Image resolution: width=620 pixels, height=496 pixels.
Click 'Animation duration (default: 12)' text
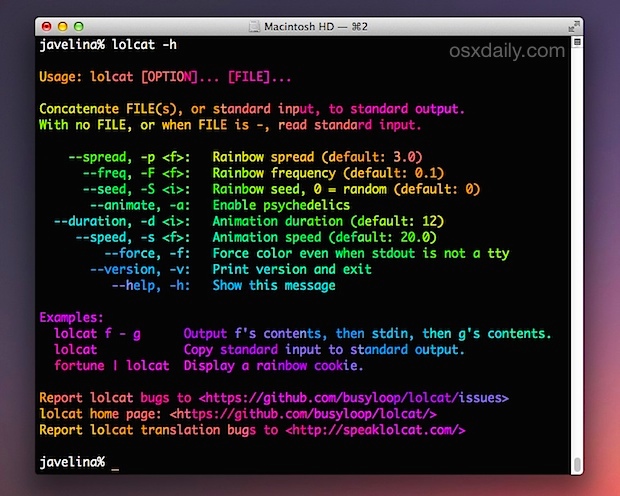(x=328, y=221)
